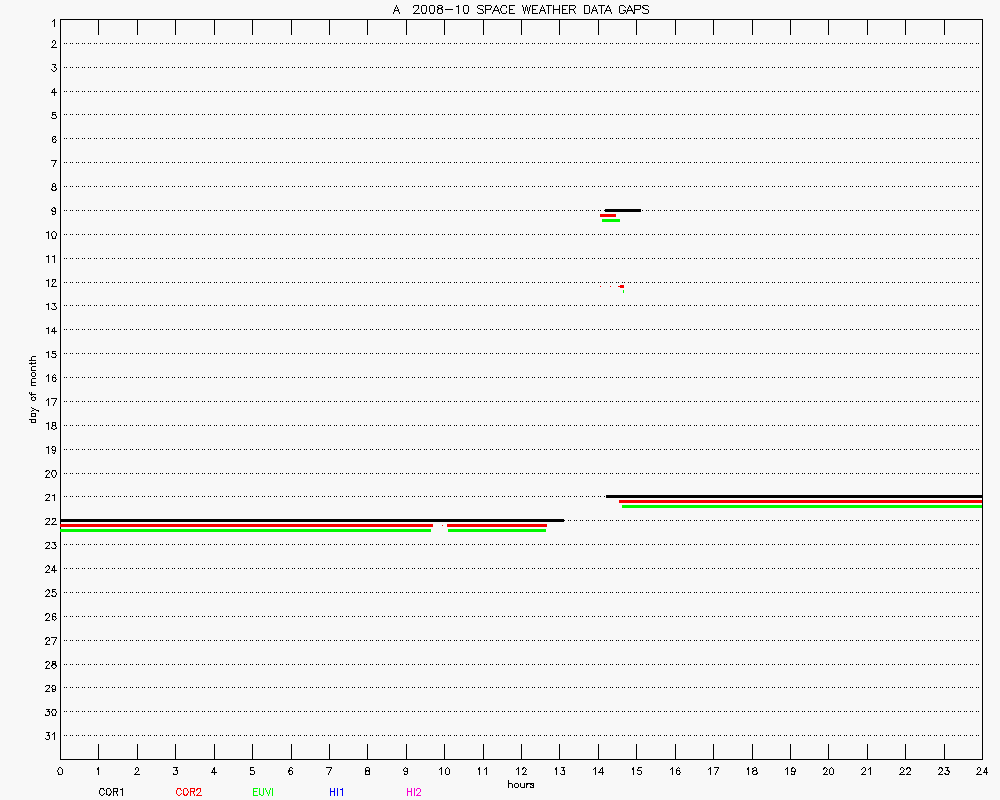
Task: Select the long black COR1 bar on day 22
Action: pyautogui.click(x=312, y=520)
